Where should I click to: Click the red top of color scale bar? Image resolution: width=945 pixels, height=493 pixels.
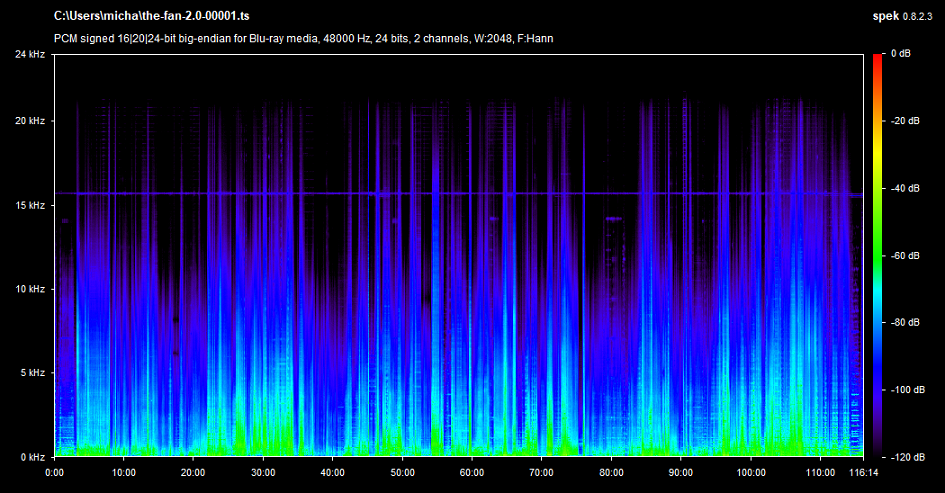tap(878, 60)
